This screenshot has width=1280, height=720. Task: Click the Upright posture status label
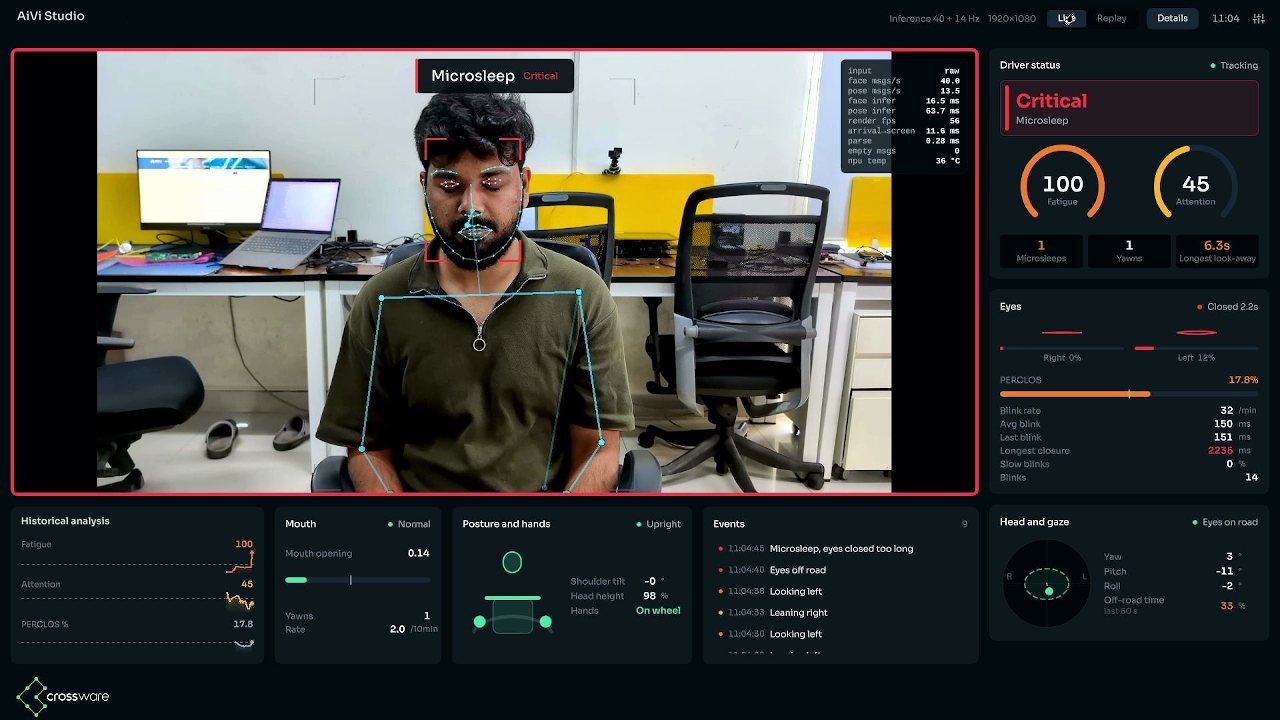659,524
